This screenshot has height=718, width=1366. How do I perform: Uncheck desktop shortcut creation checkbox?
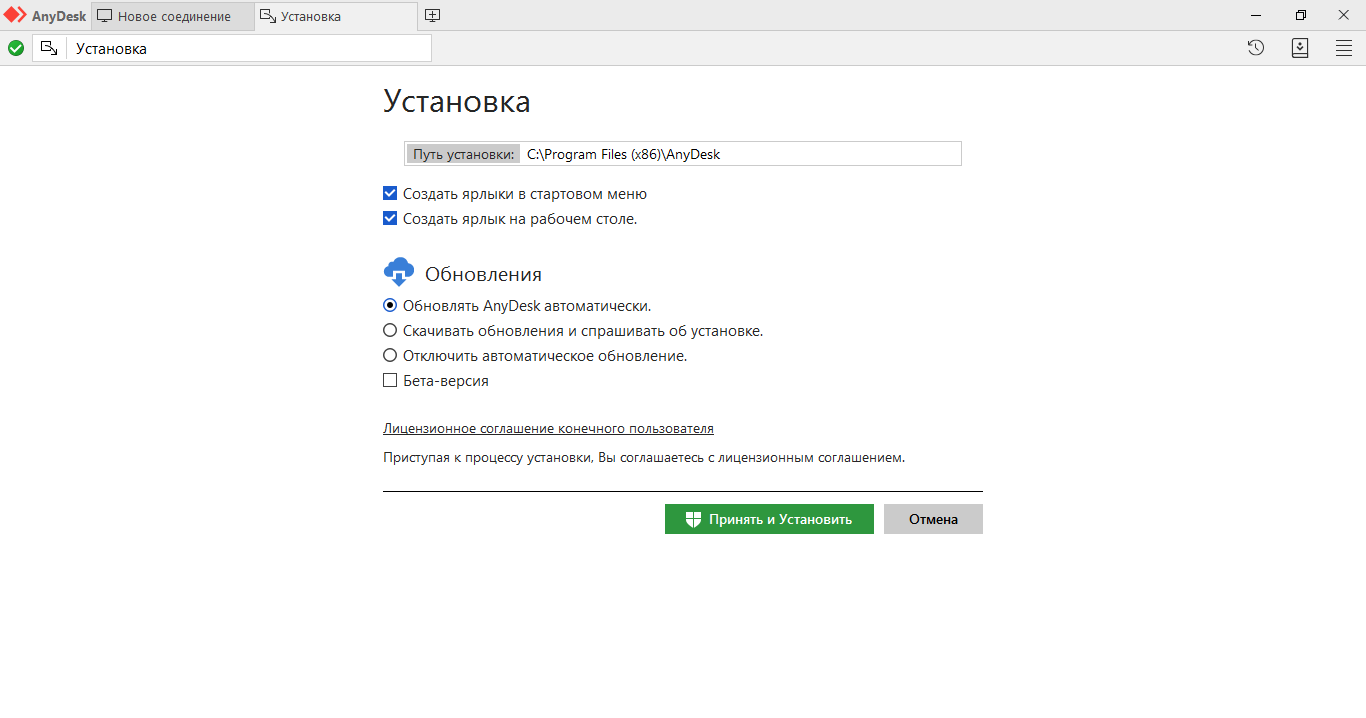[x=390, y=219]
